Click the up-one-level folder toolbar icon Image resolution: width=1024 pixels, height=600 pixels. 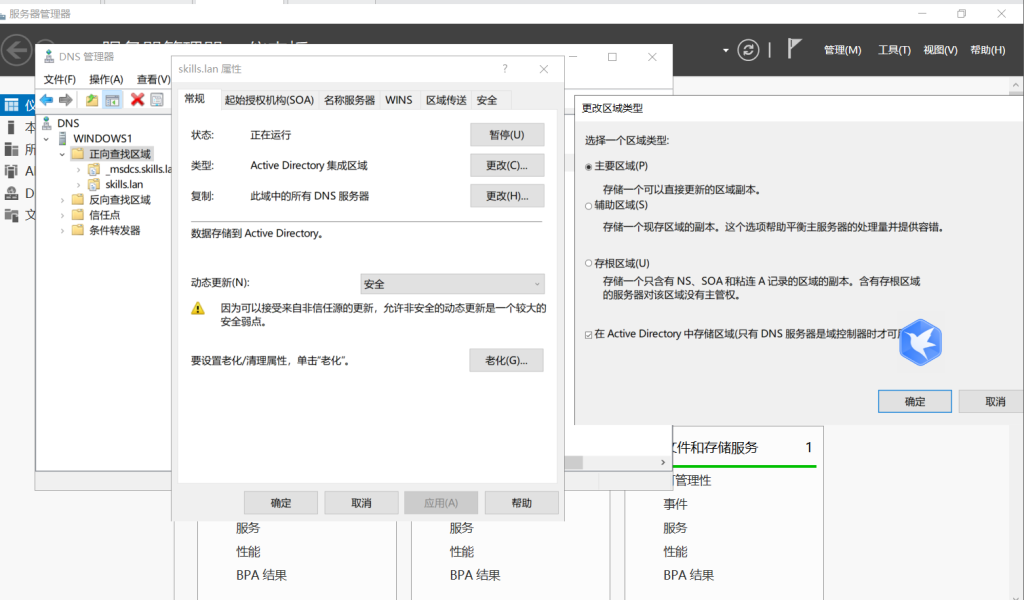pos(92,100)
